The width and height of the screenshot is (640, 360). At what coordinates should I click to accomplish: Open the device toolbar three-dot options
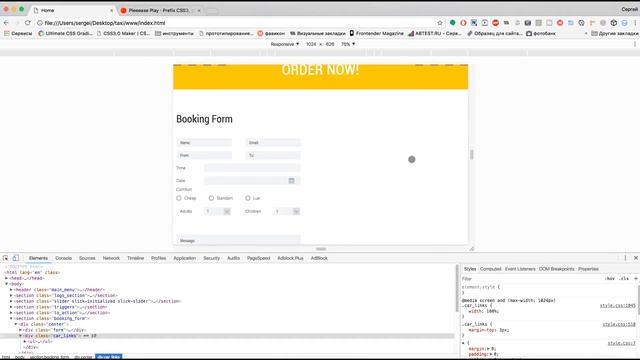(x=635, y=44)
